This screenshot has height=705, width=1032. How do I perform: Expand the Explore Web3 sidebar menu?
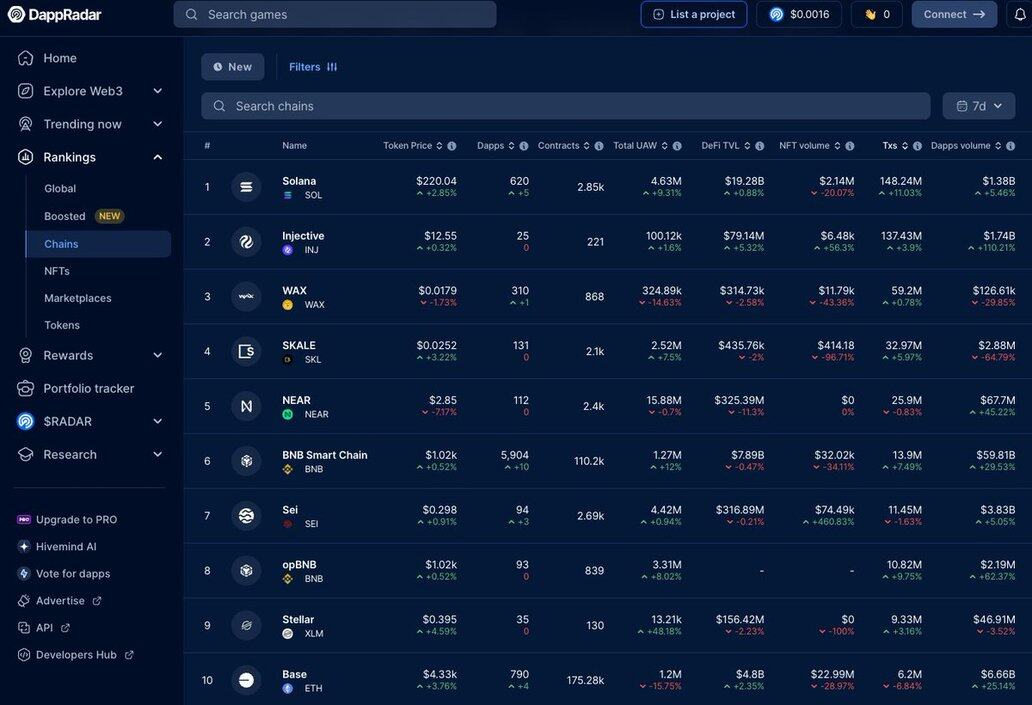157,91
